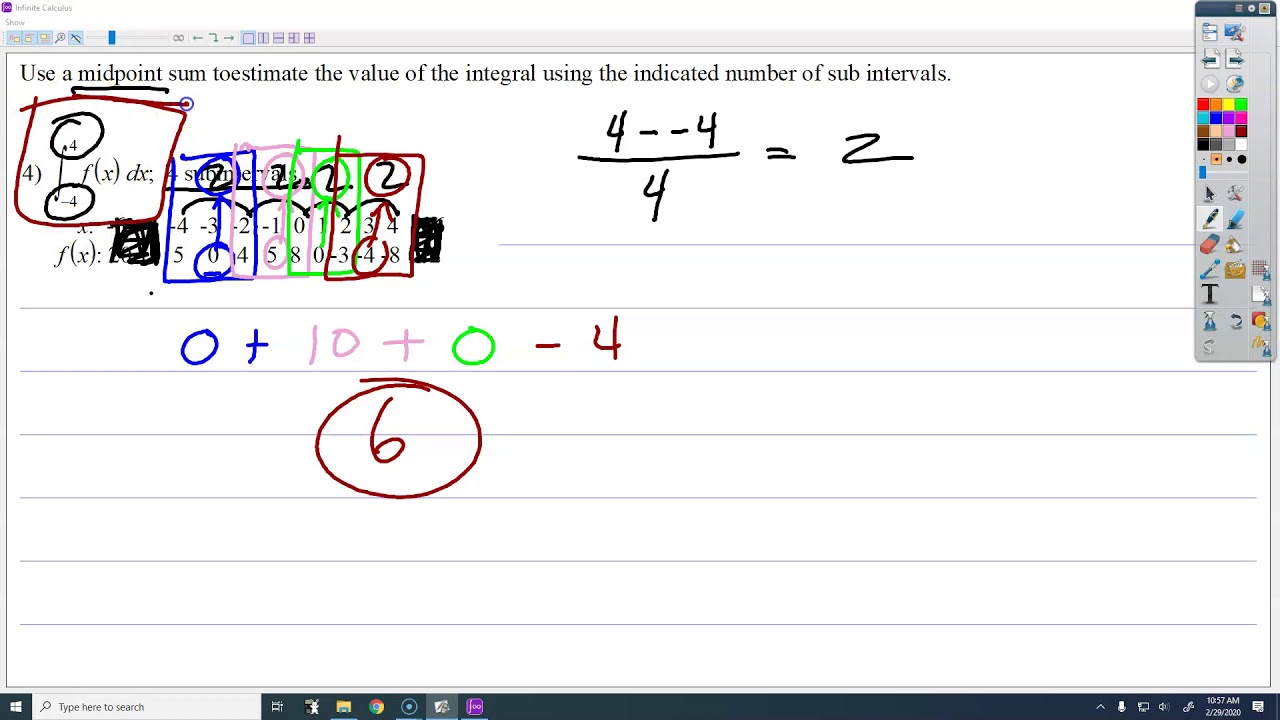This screenshot has width=1280, height=720.
Task: Toggle the third display mode button in top toolbar
Action: (x=44, y=38)
